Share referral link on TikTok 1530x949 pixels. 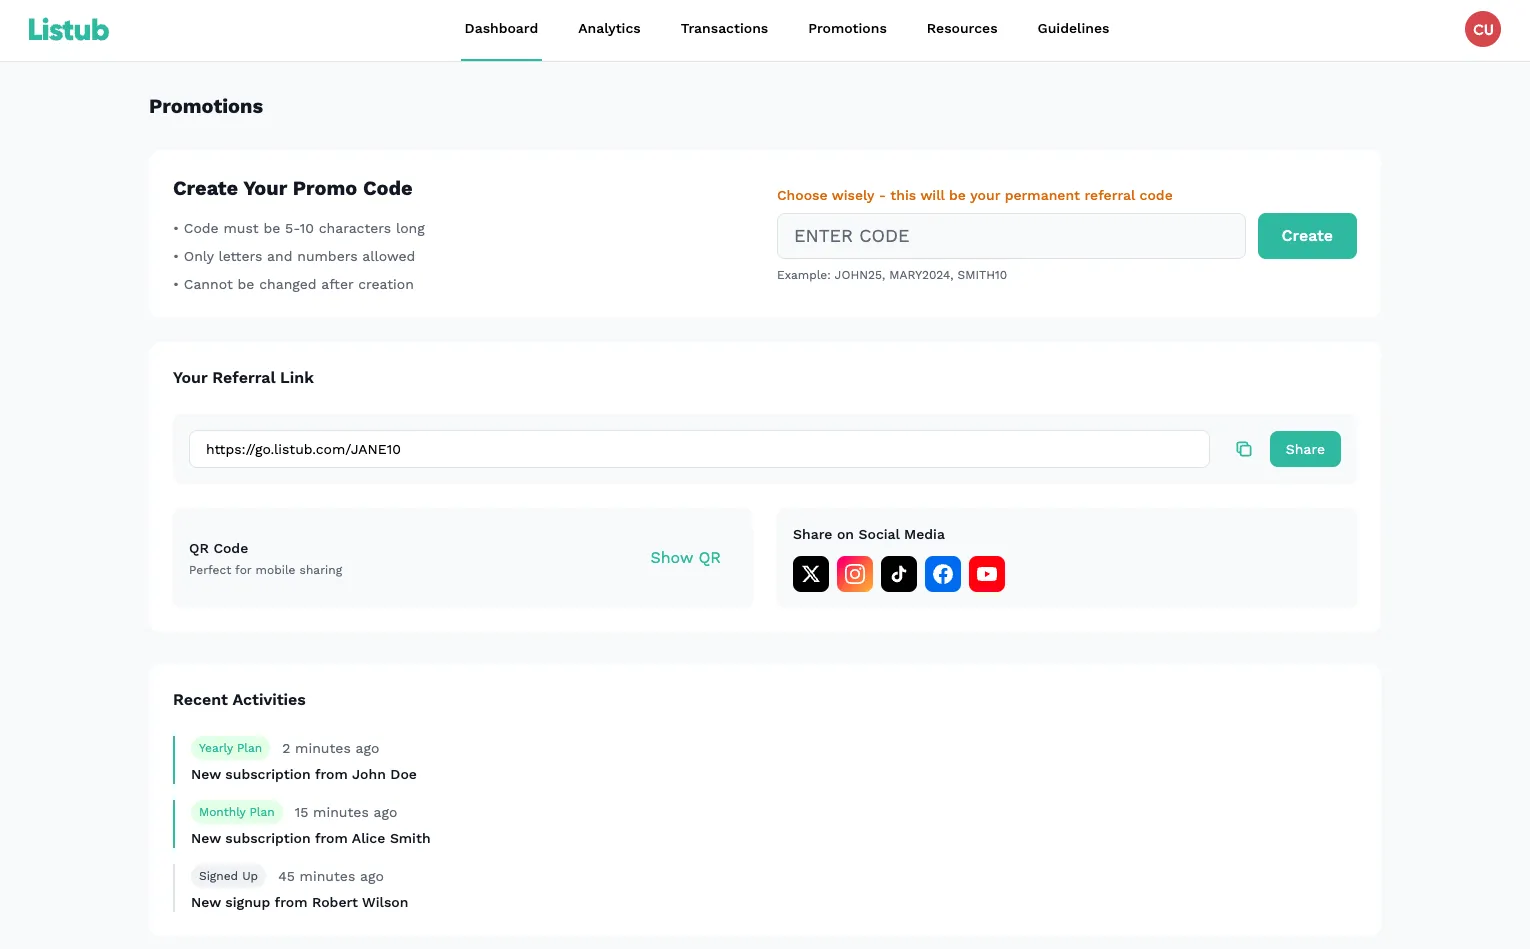pos(899,574)
